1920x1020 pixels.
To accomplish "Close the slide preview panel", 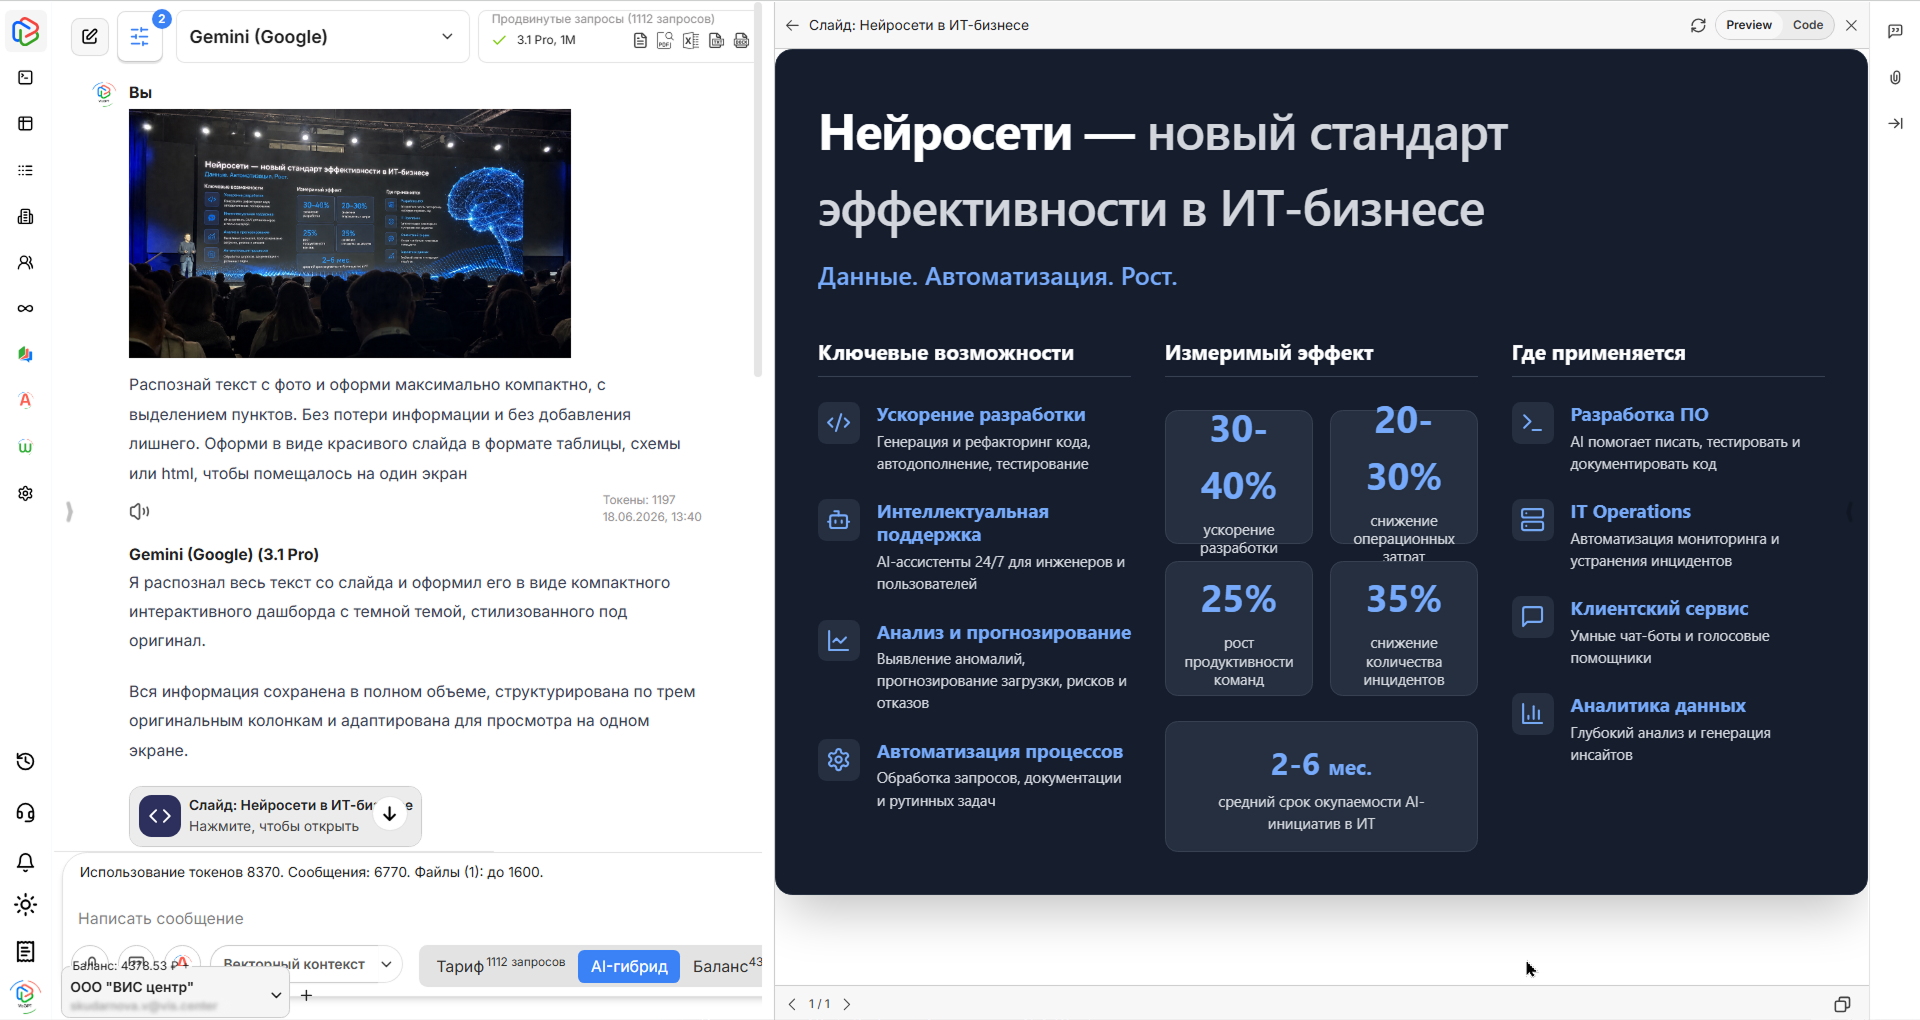I will point(1851,25).
